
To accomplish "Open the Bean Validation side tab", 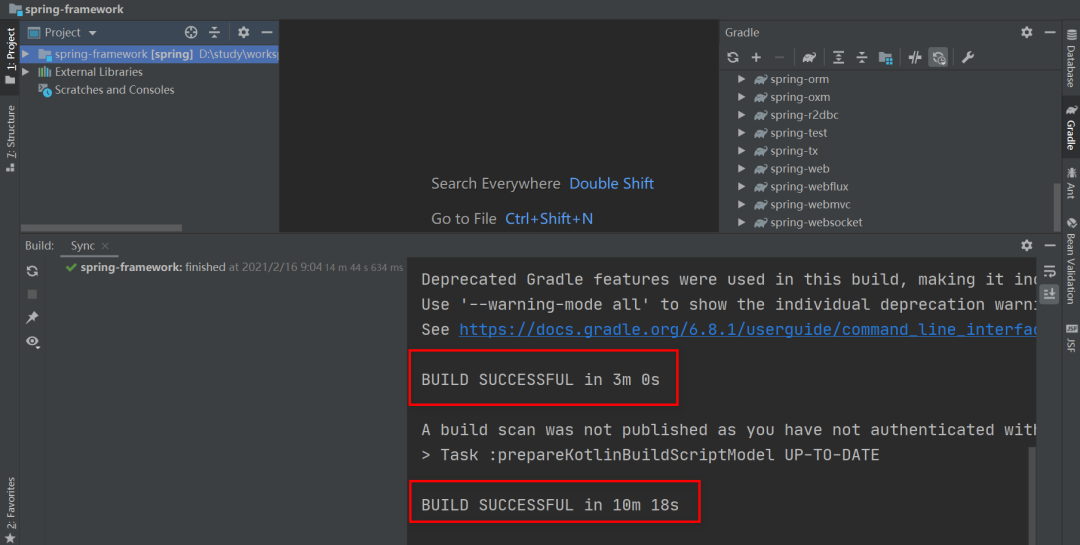I will 1071,260.
